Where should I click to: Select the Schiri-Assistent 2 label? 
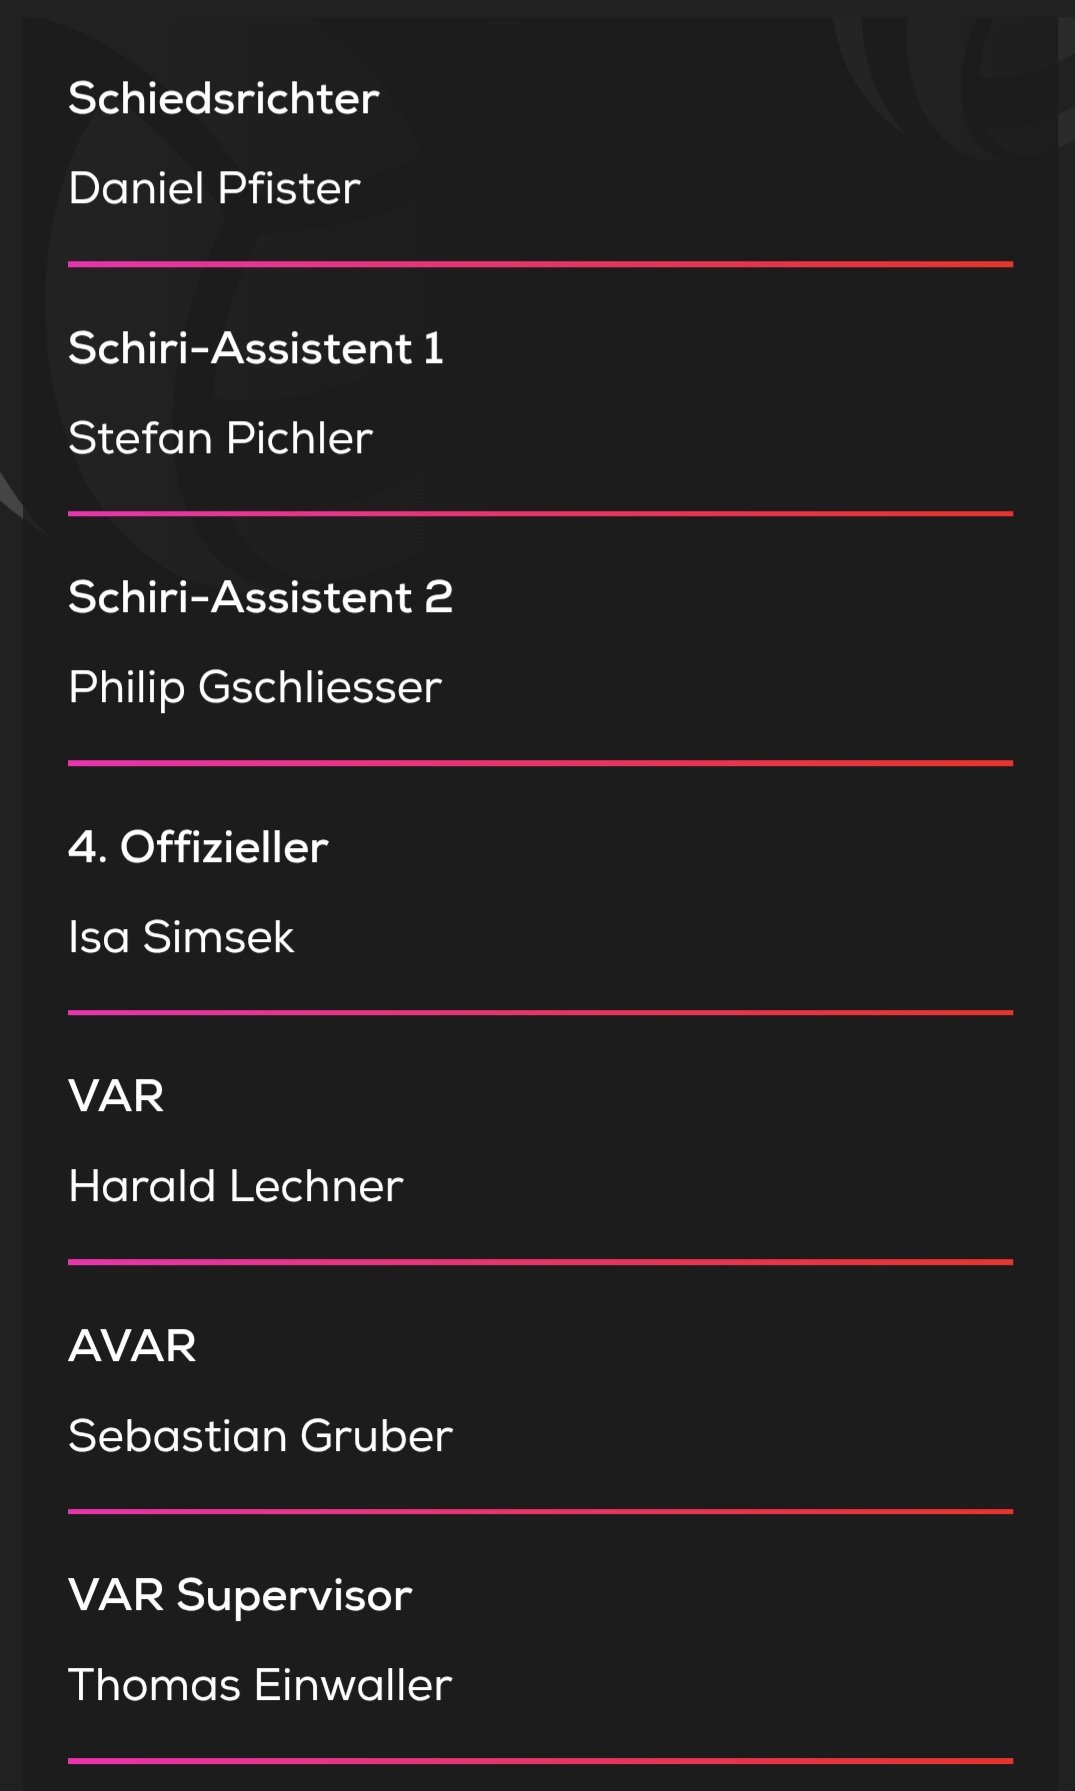pyautogui.click(x=260, y=597)
